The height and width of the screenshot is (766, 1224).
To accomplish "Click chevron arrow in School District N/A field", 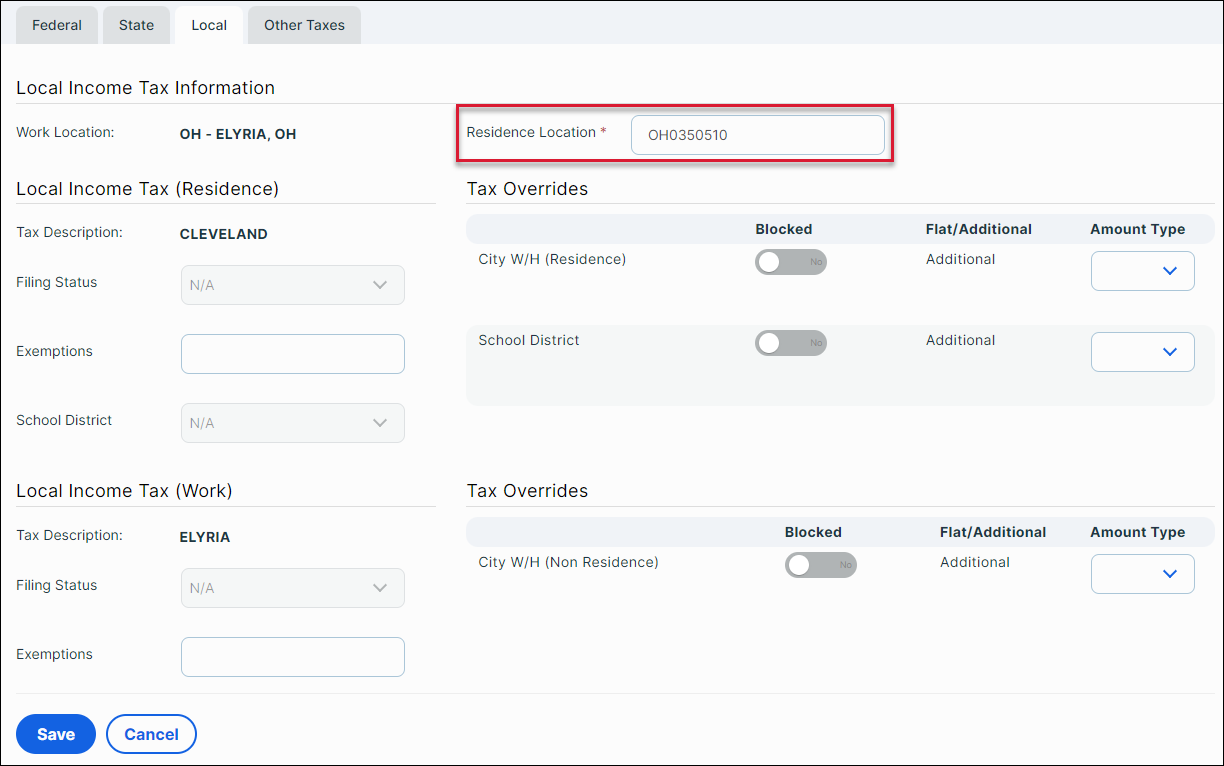I will (x=380, y=423).
